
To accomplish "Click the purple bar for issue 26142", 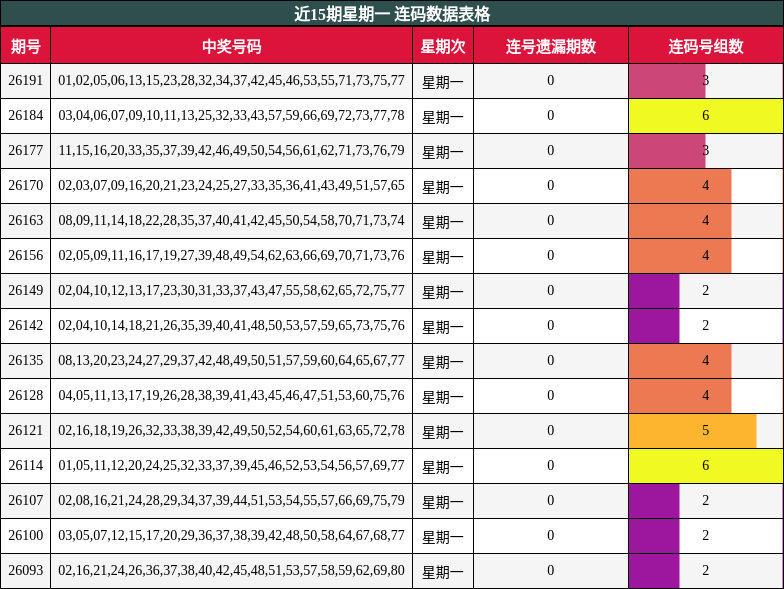I will click(654, 326).
